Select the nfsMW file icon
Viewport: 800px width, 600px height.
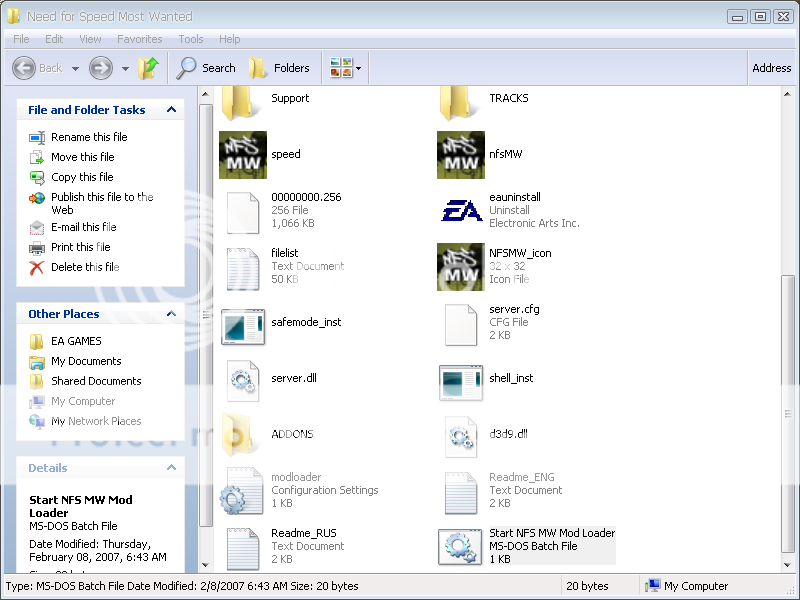461,155
